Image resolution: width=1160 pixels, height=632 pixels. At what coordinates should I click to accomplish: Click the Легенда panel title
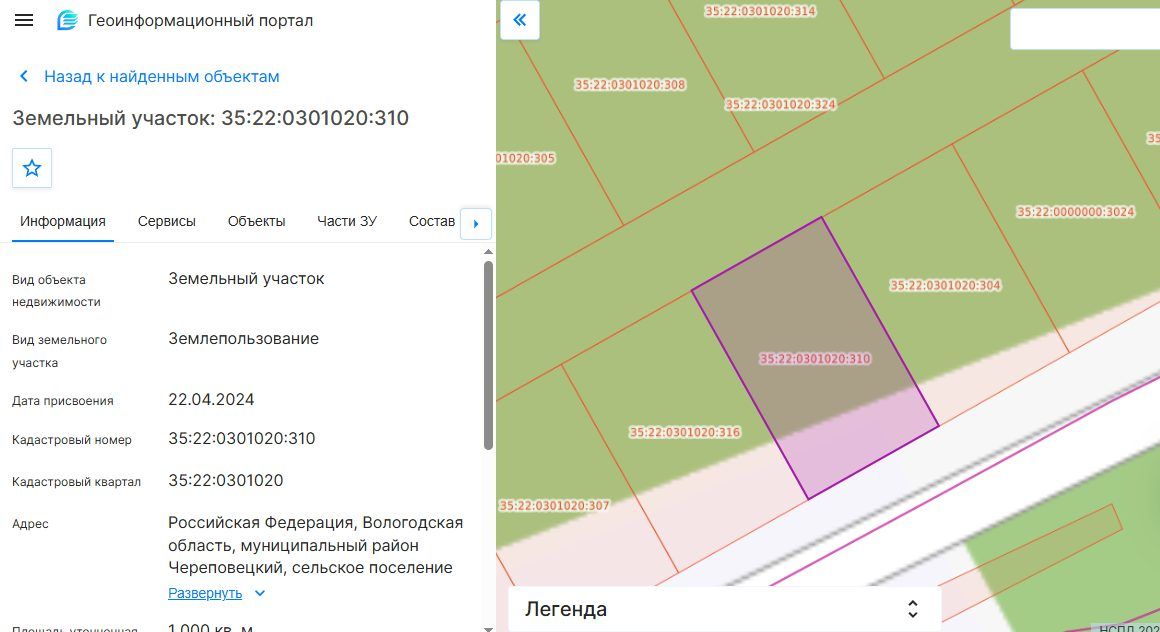tap(566, 609)
